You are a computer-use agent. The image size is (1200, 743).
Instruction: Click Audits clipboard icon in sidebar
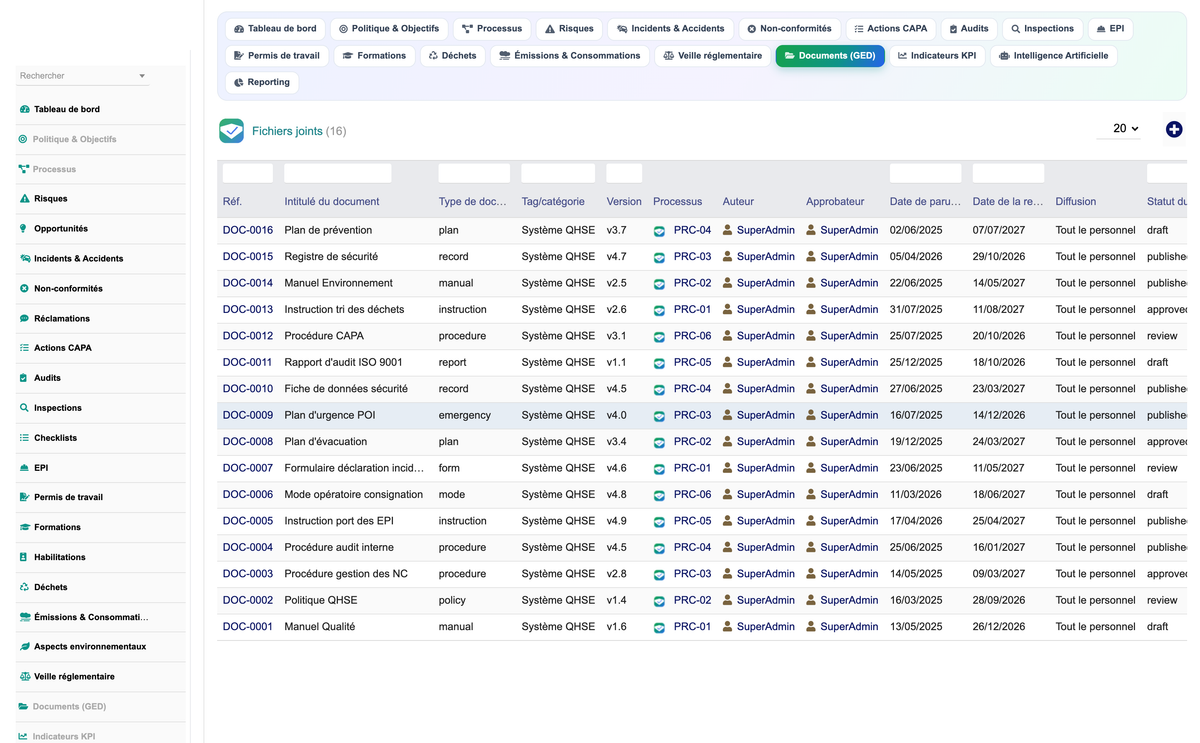(24, 378)
